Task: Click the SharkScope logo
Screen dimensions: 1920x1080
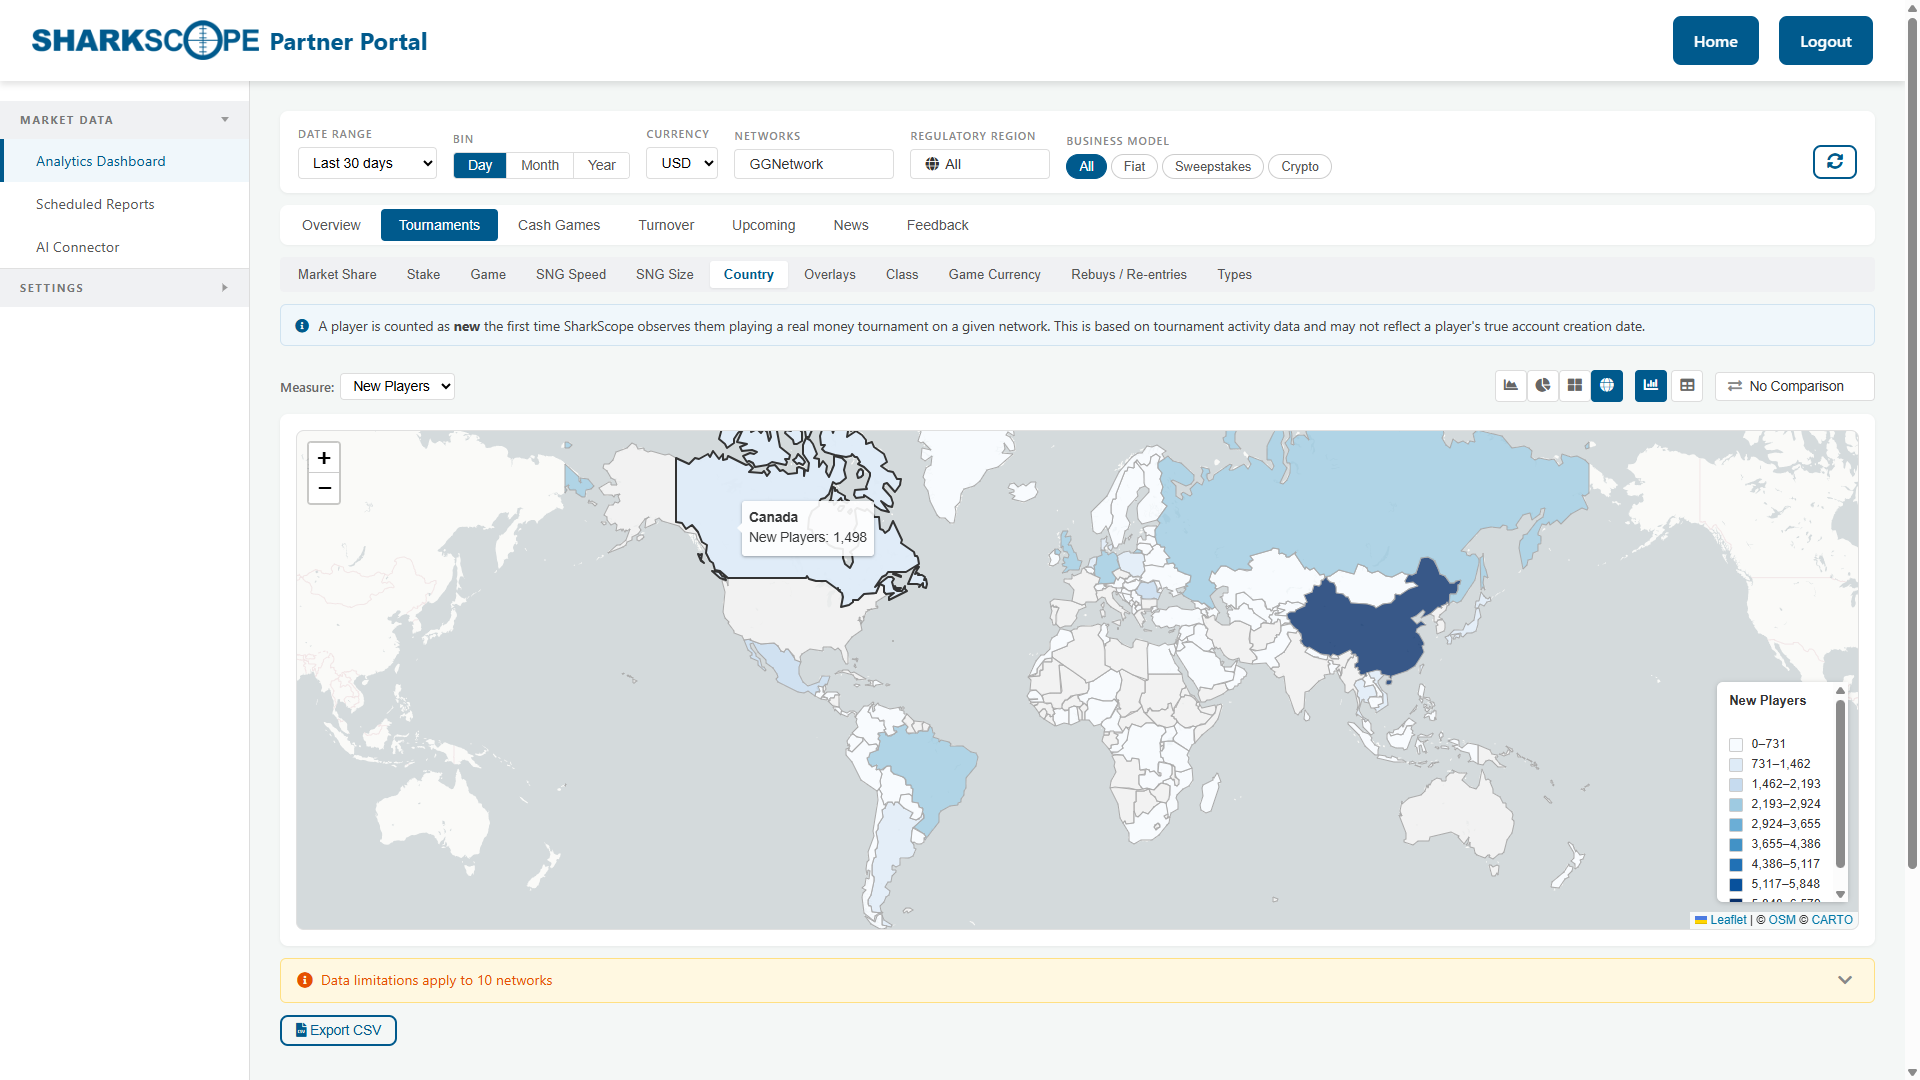Action: coord(146,41)
